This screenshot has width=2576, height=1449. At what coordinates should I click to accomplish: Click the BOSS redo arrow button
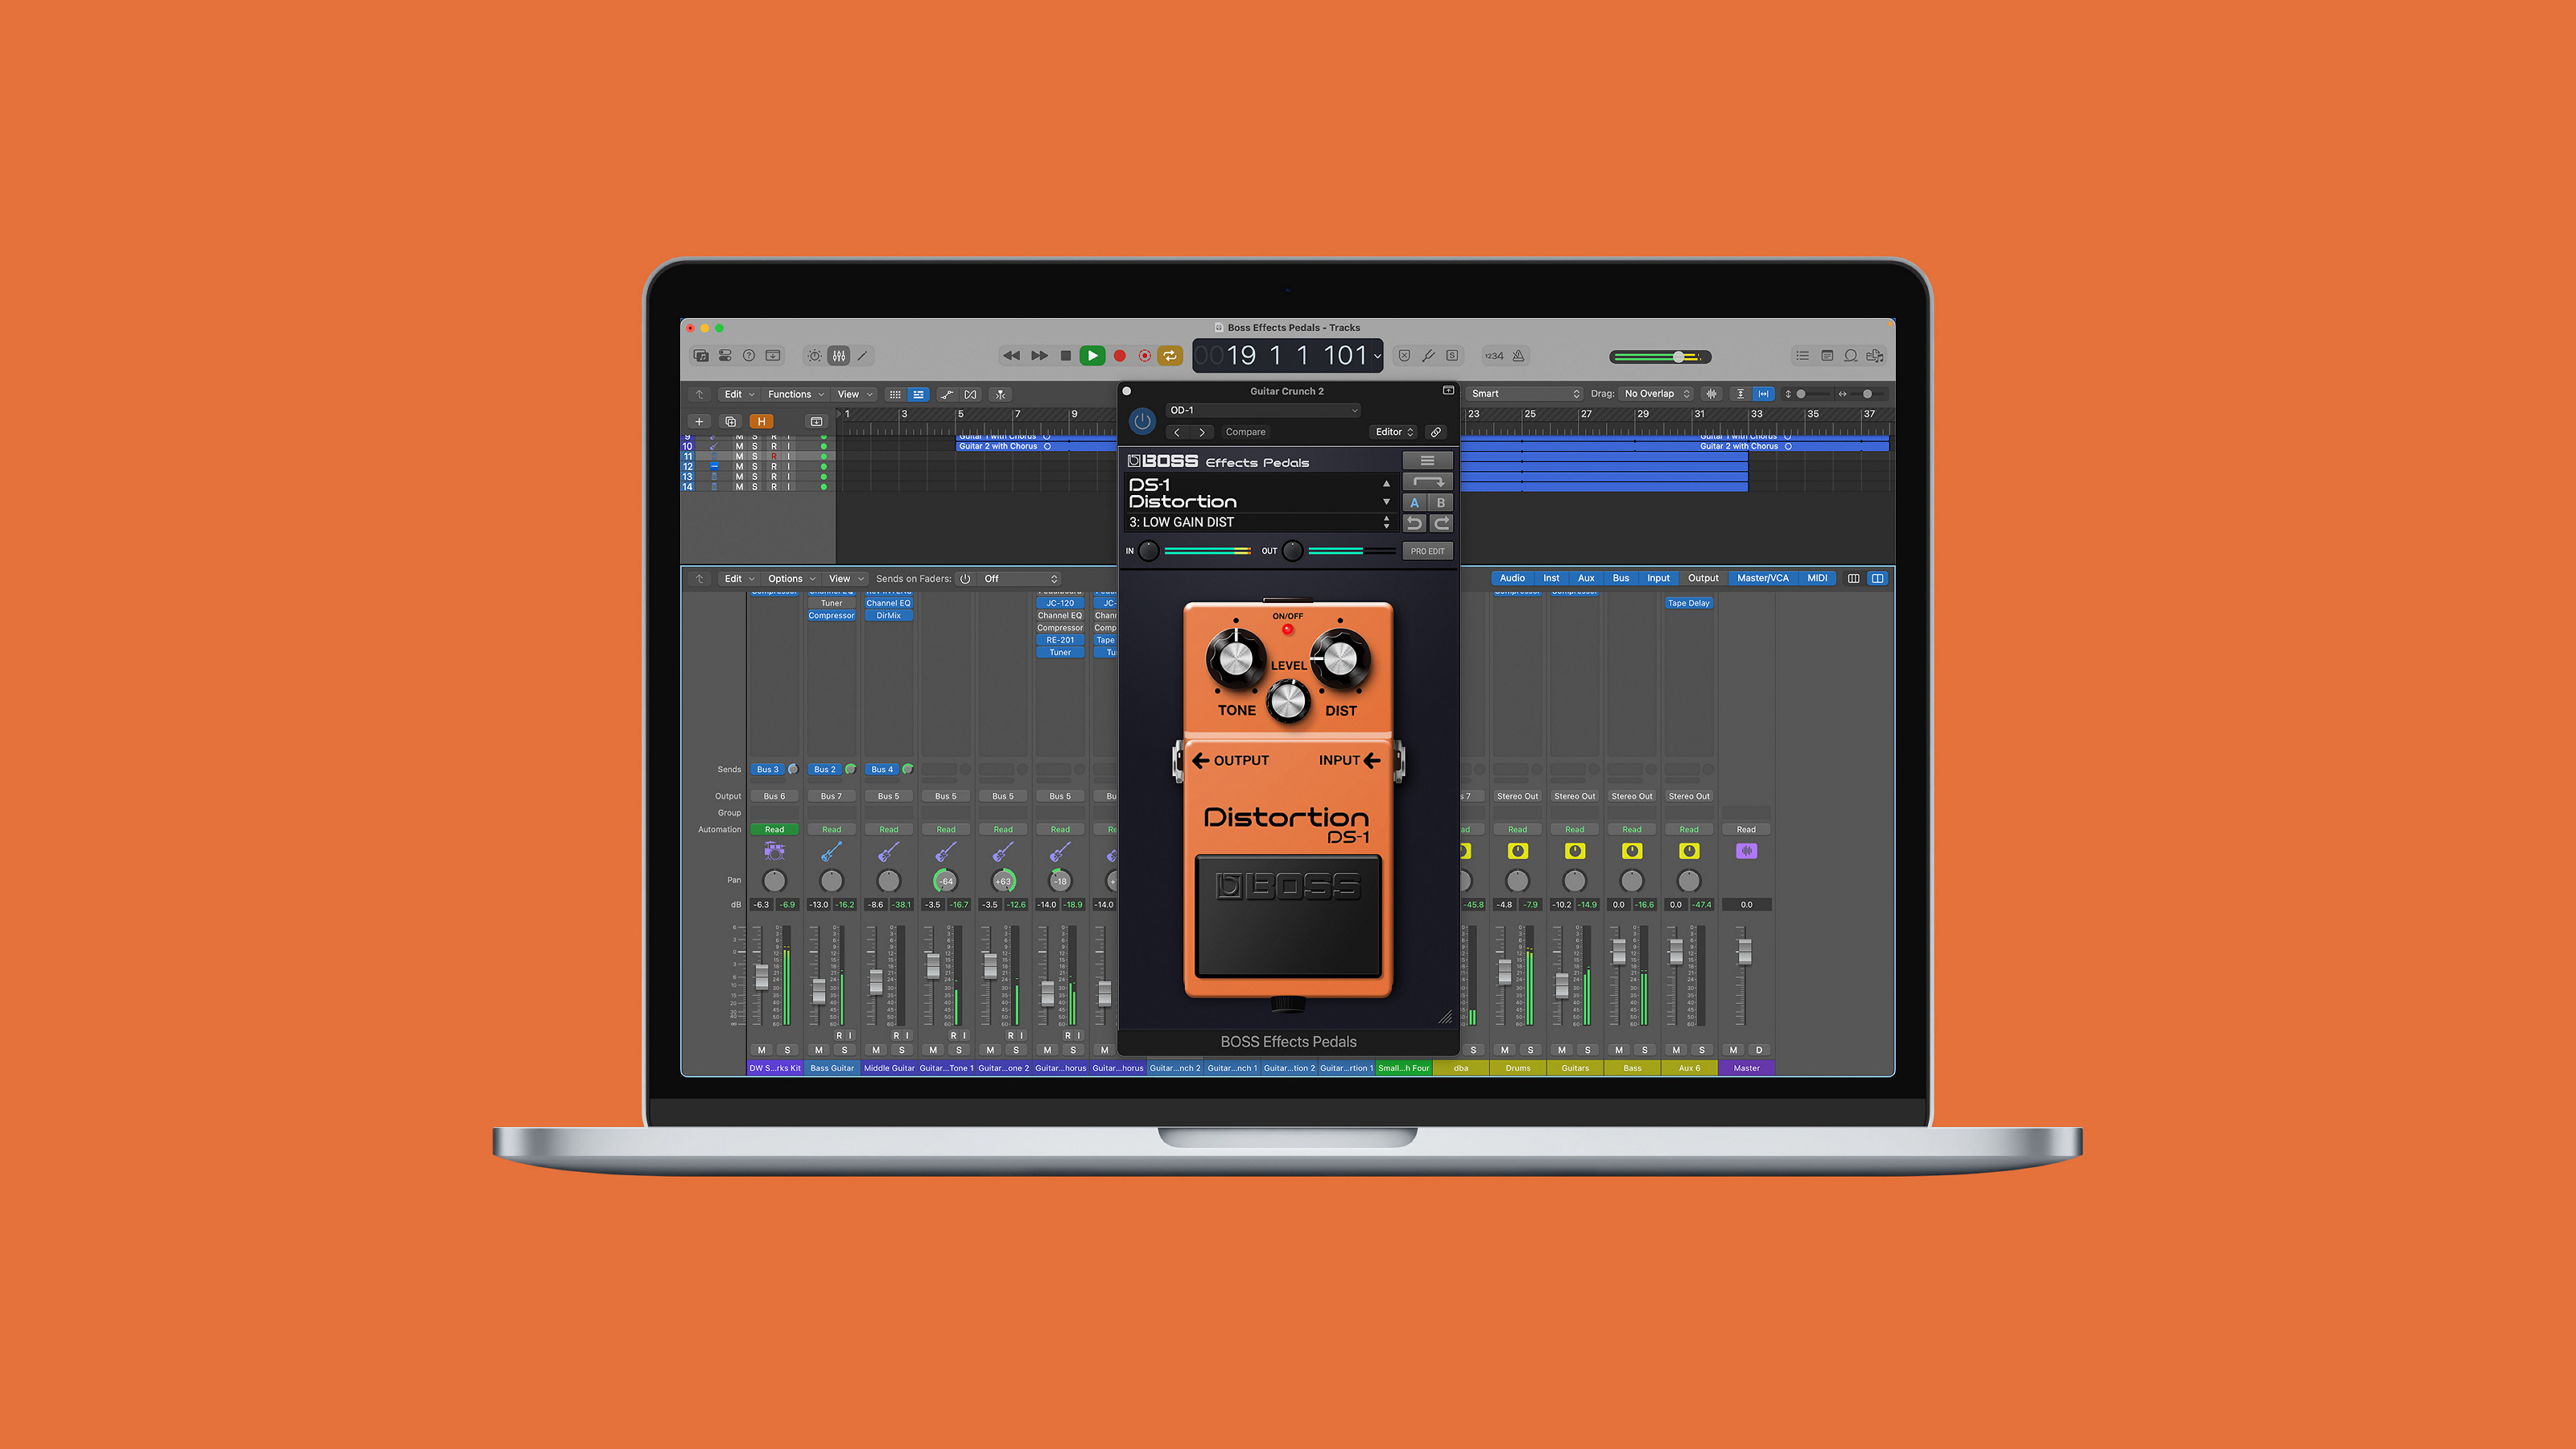click(1440, 523)
